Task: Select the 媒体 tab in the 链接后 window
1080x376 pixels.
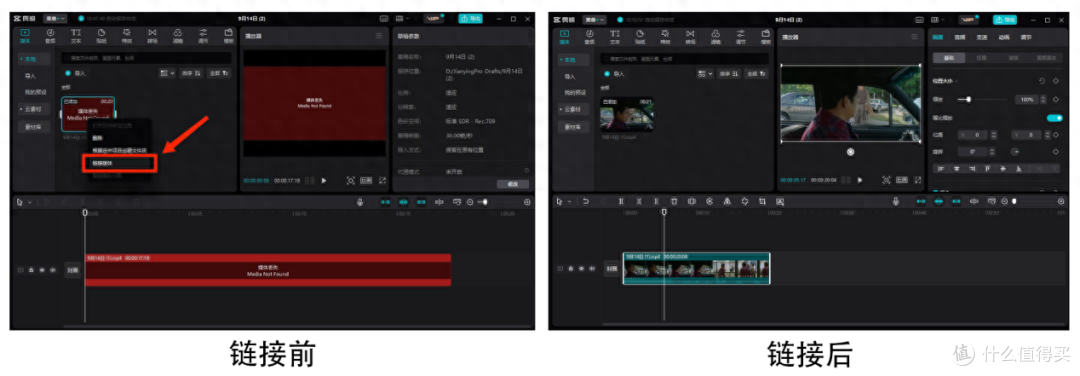Action: click(x=564, y=36)
